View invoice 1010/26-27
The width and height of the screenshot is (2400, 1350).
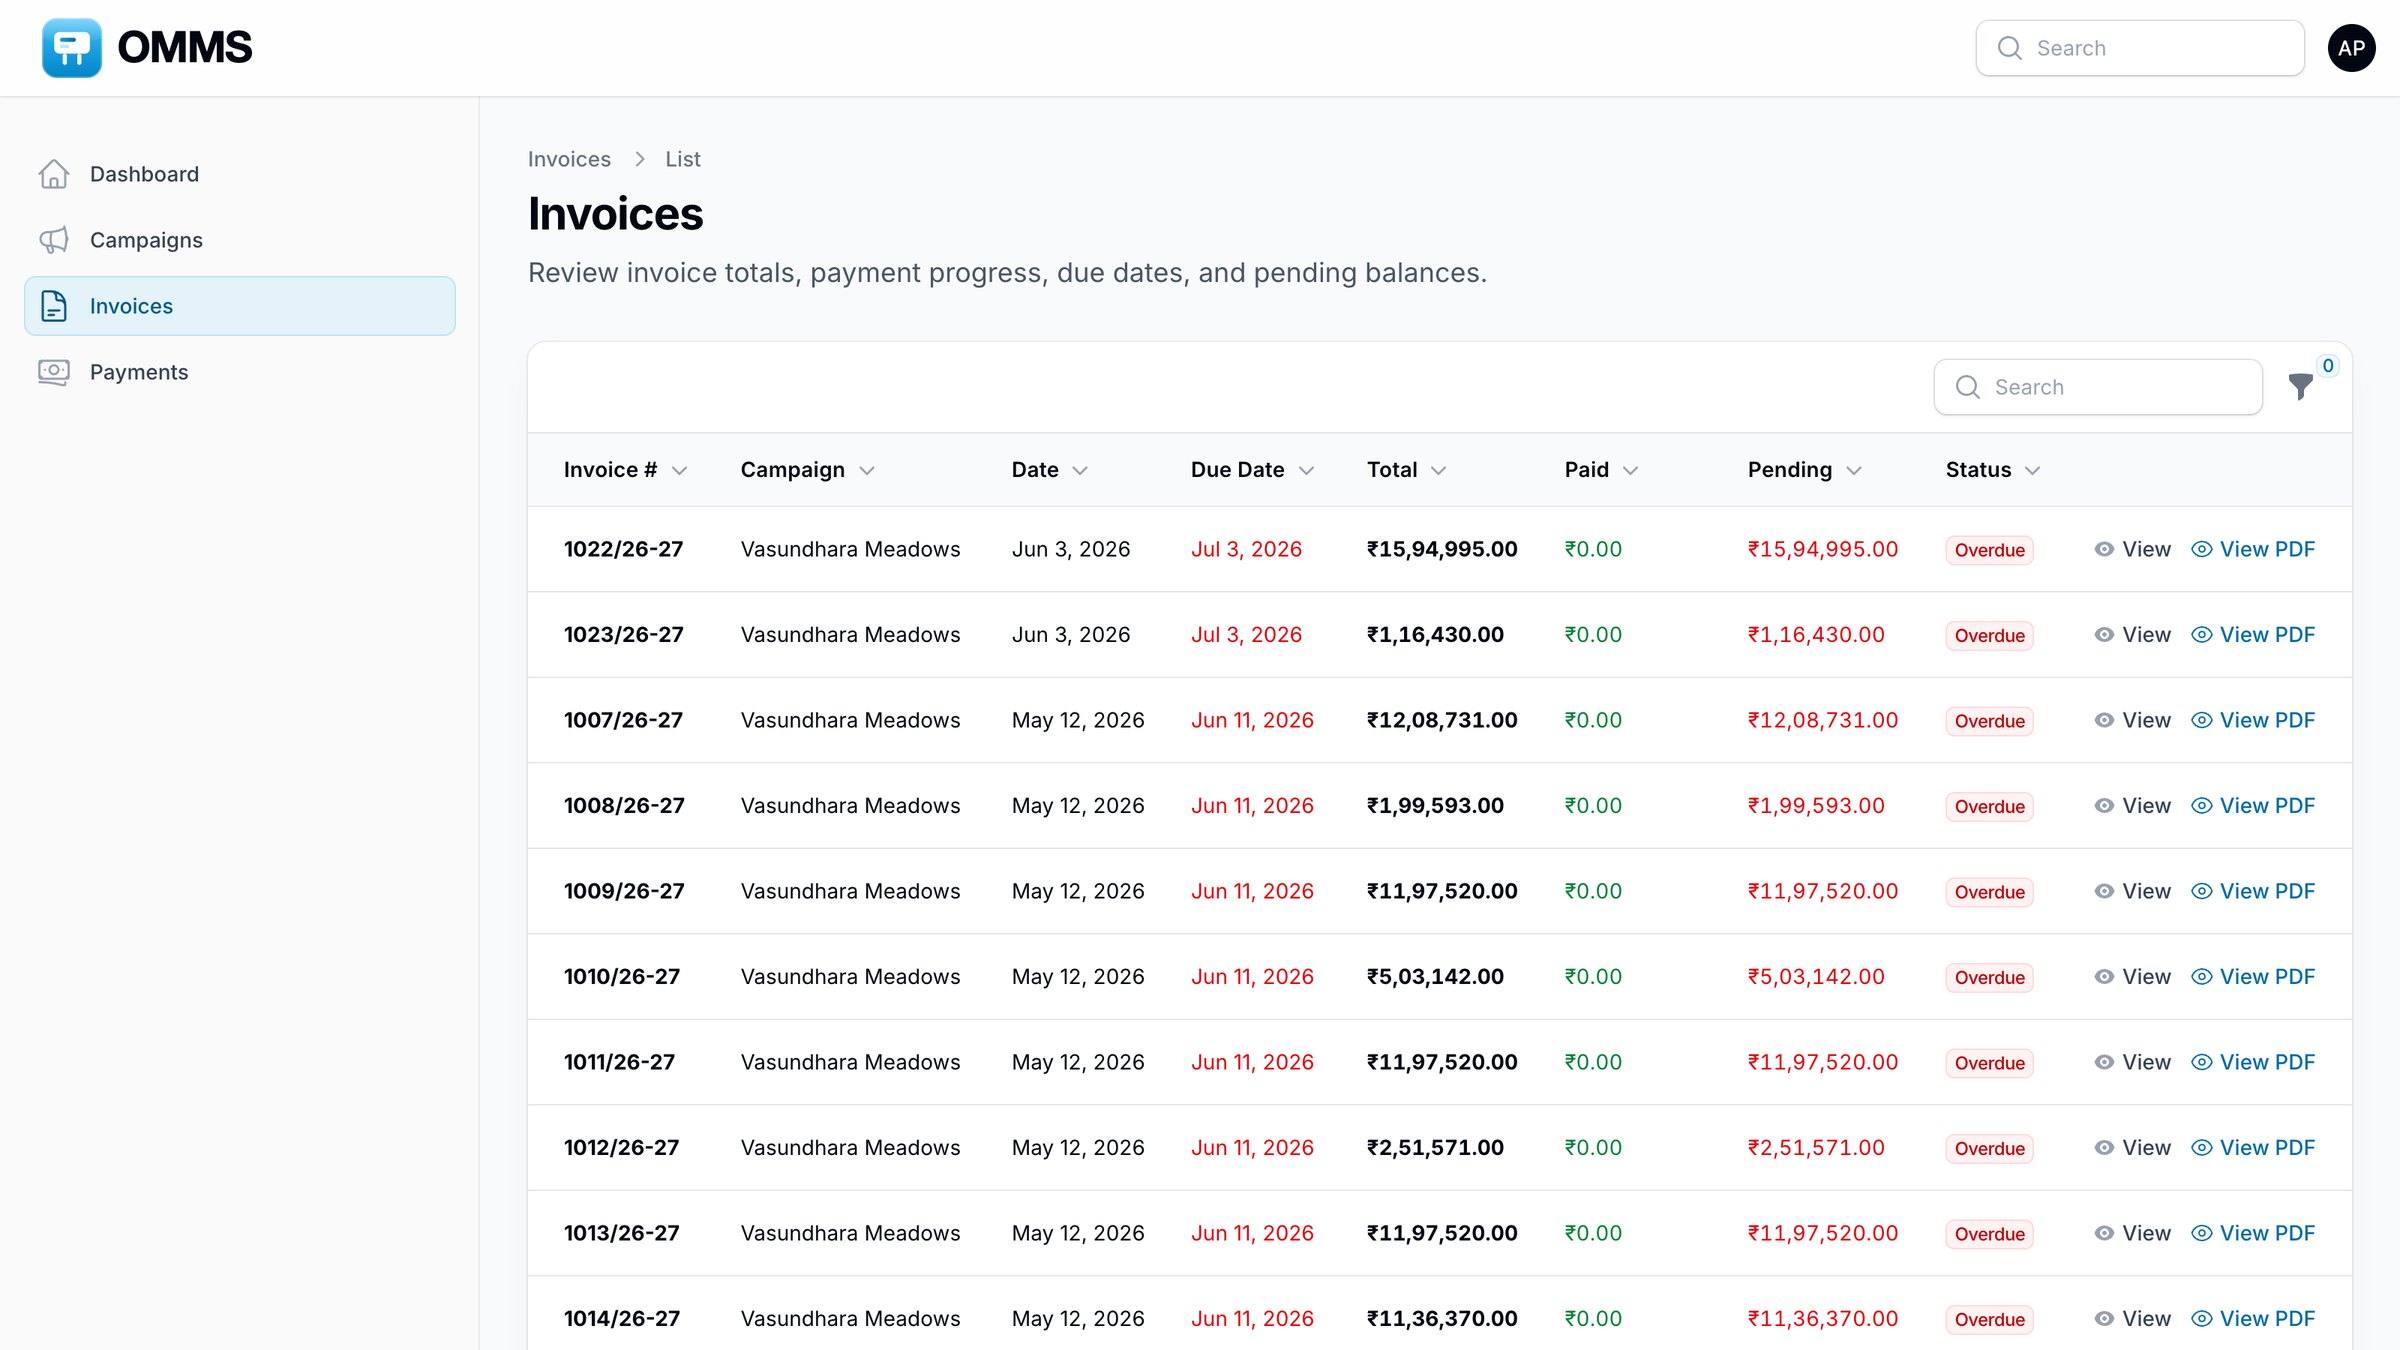pos(2132,977)
